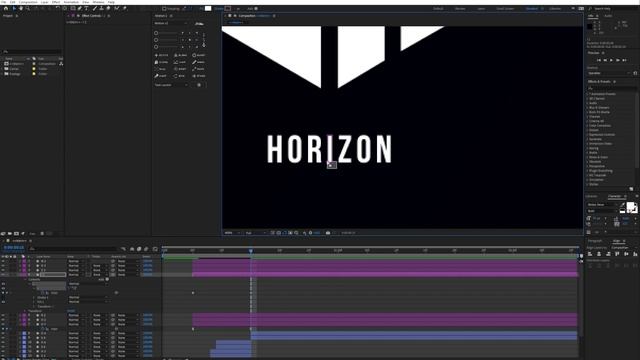Select the Rectangle shape tool
The image size is (640, 360).
[73, 8]
